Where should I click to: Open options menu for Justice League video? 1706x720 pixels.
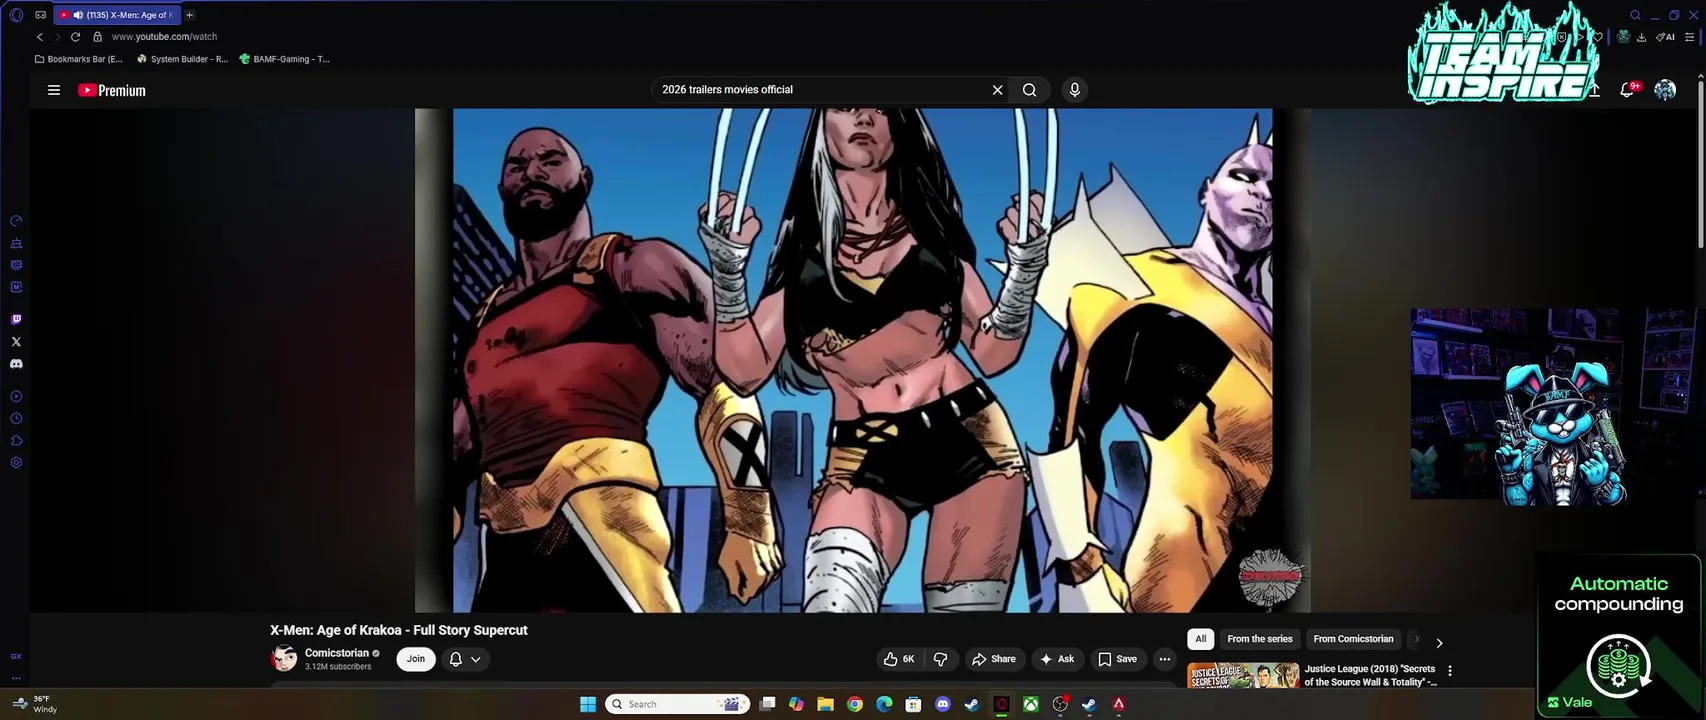pos(1450,671)
